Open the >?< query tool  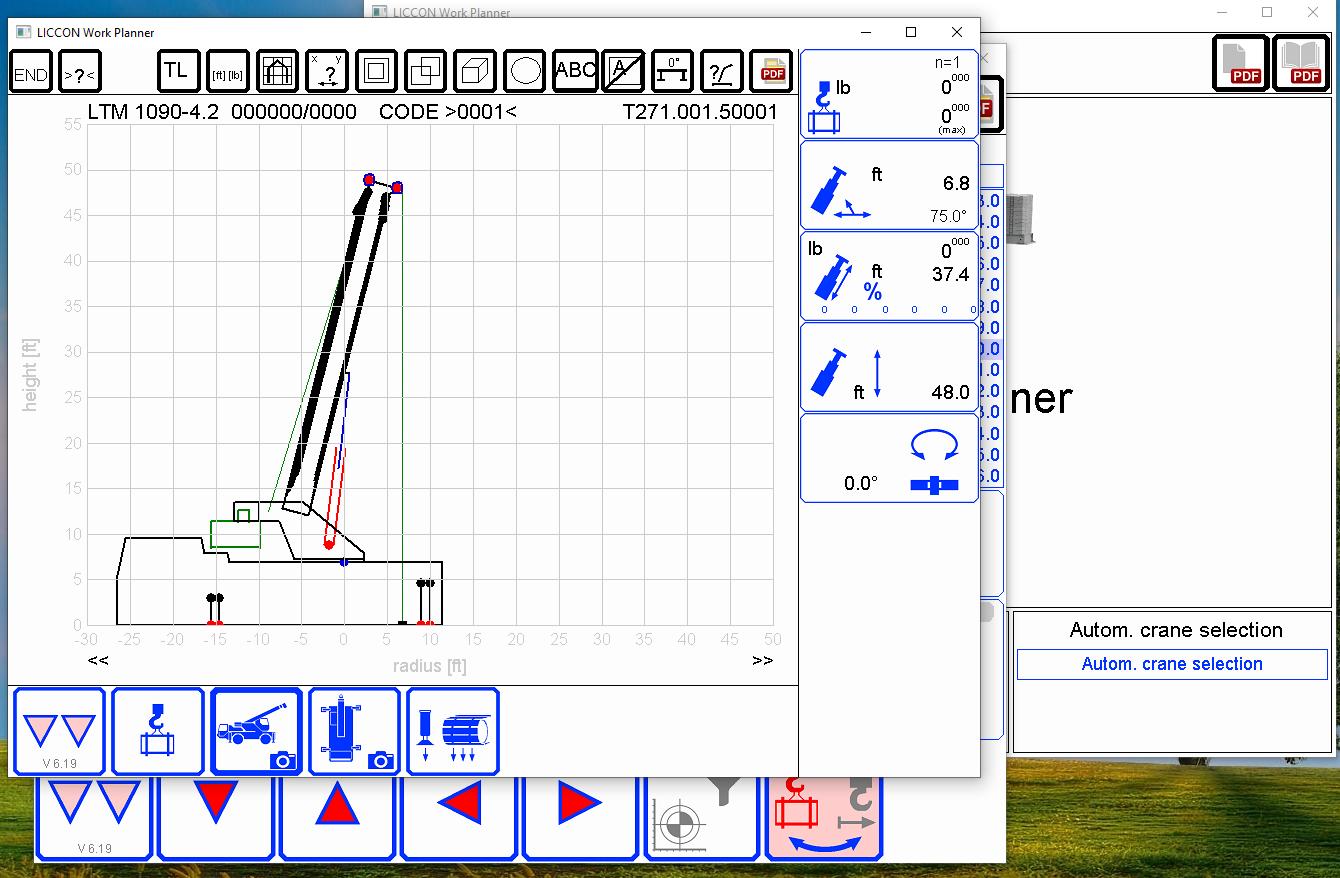[x=80, y=72]
